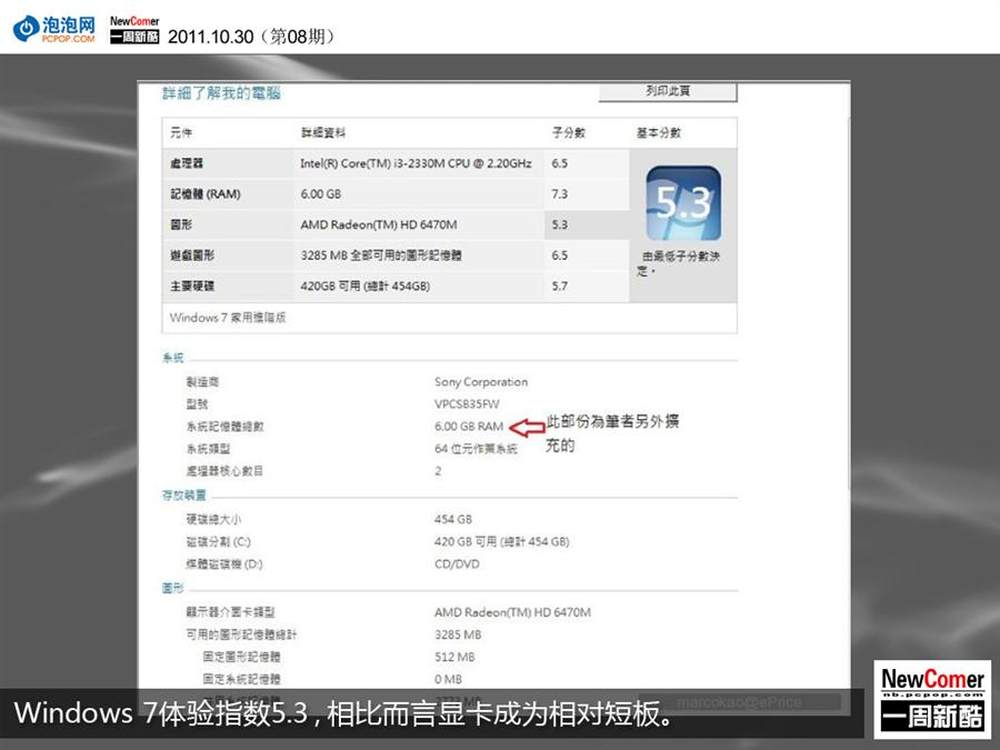
Task: Click the 磁碟分割 (C:) label
Action: point(218,542)
